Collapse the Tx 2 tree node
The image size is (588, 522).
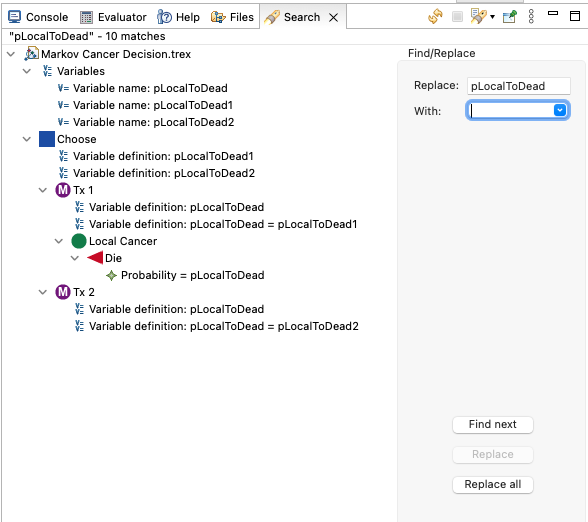(x=43, y=292)
